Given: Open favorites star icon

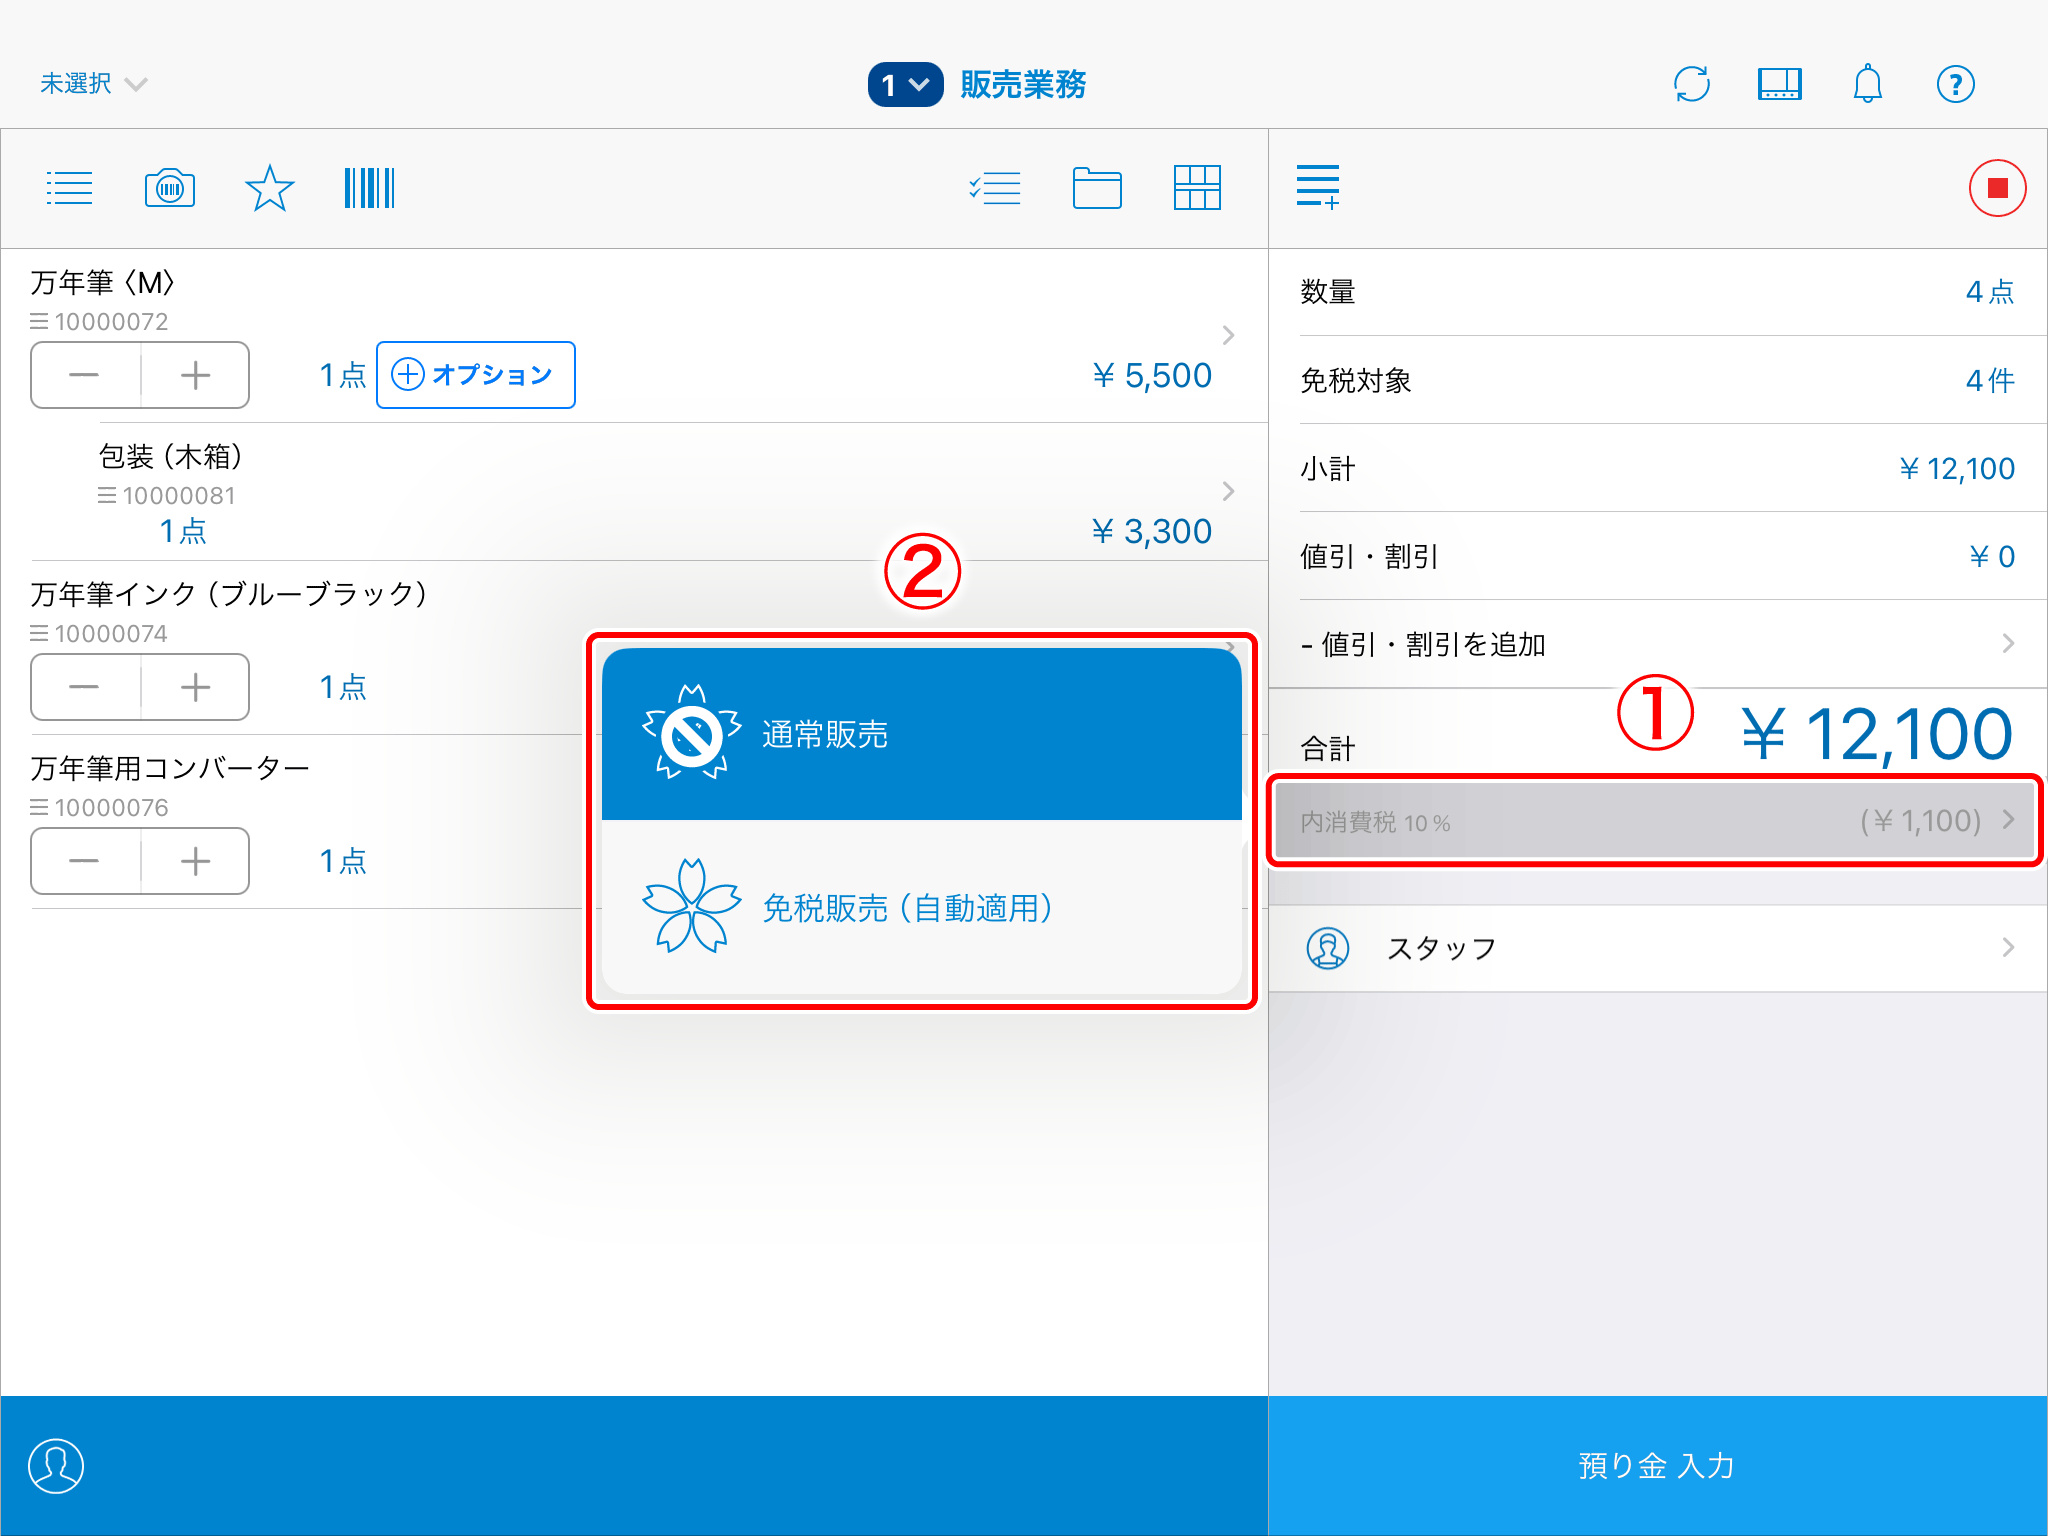Looking at the screenshot, I should [270, 188].
